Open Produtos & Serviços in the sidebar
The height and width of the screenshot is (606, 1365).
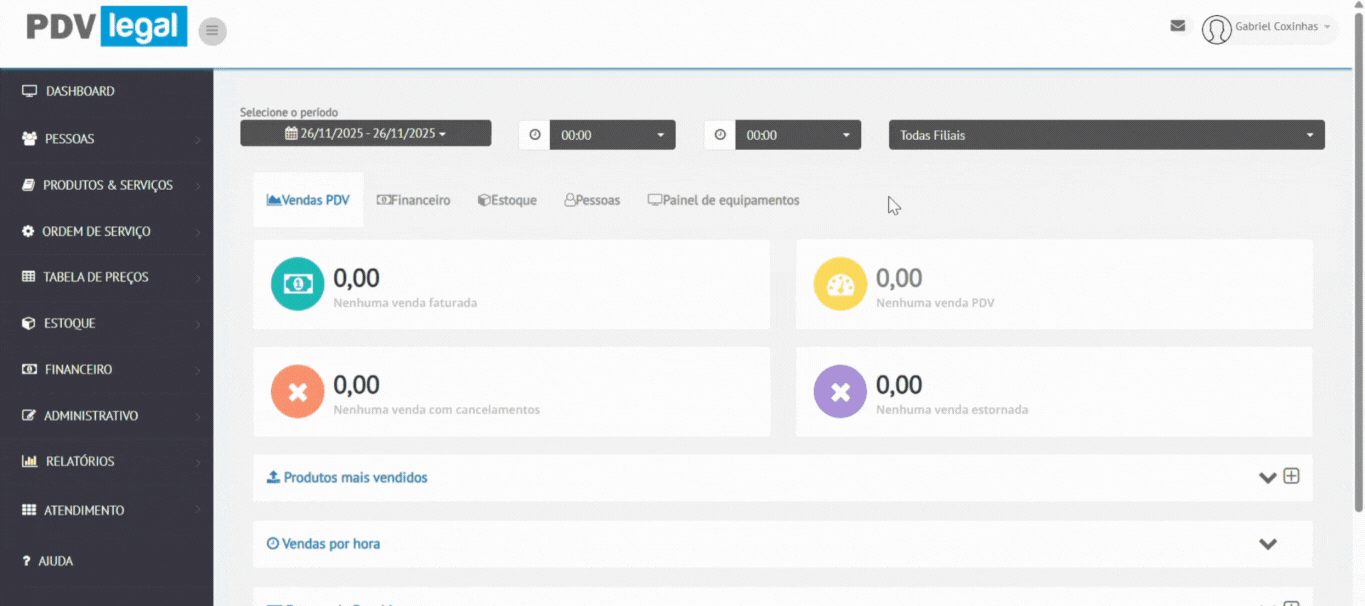107,185
